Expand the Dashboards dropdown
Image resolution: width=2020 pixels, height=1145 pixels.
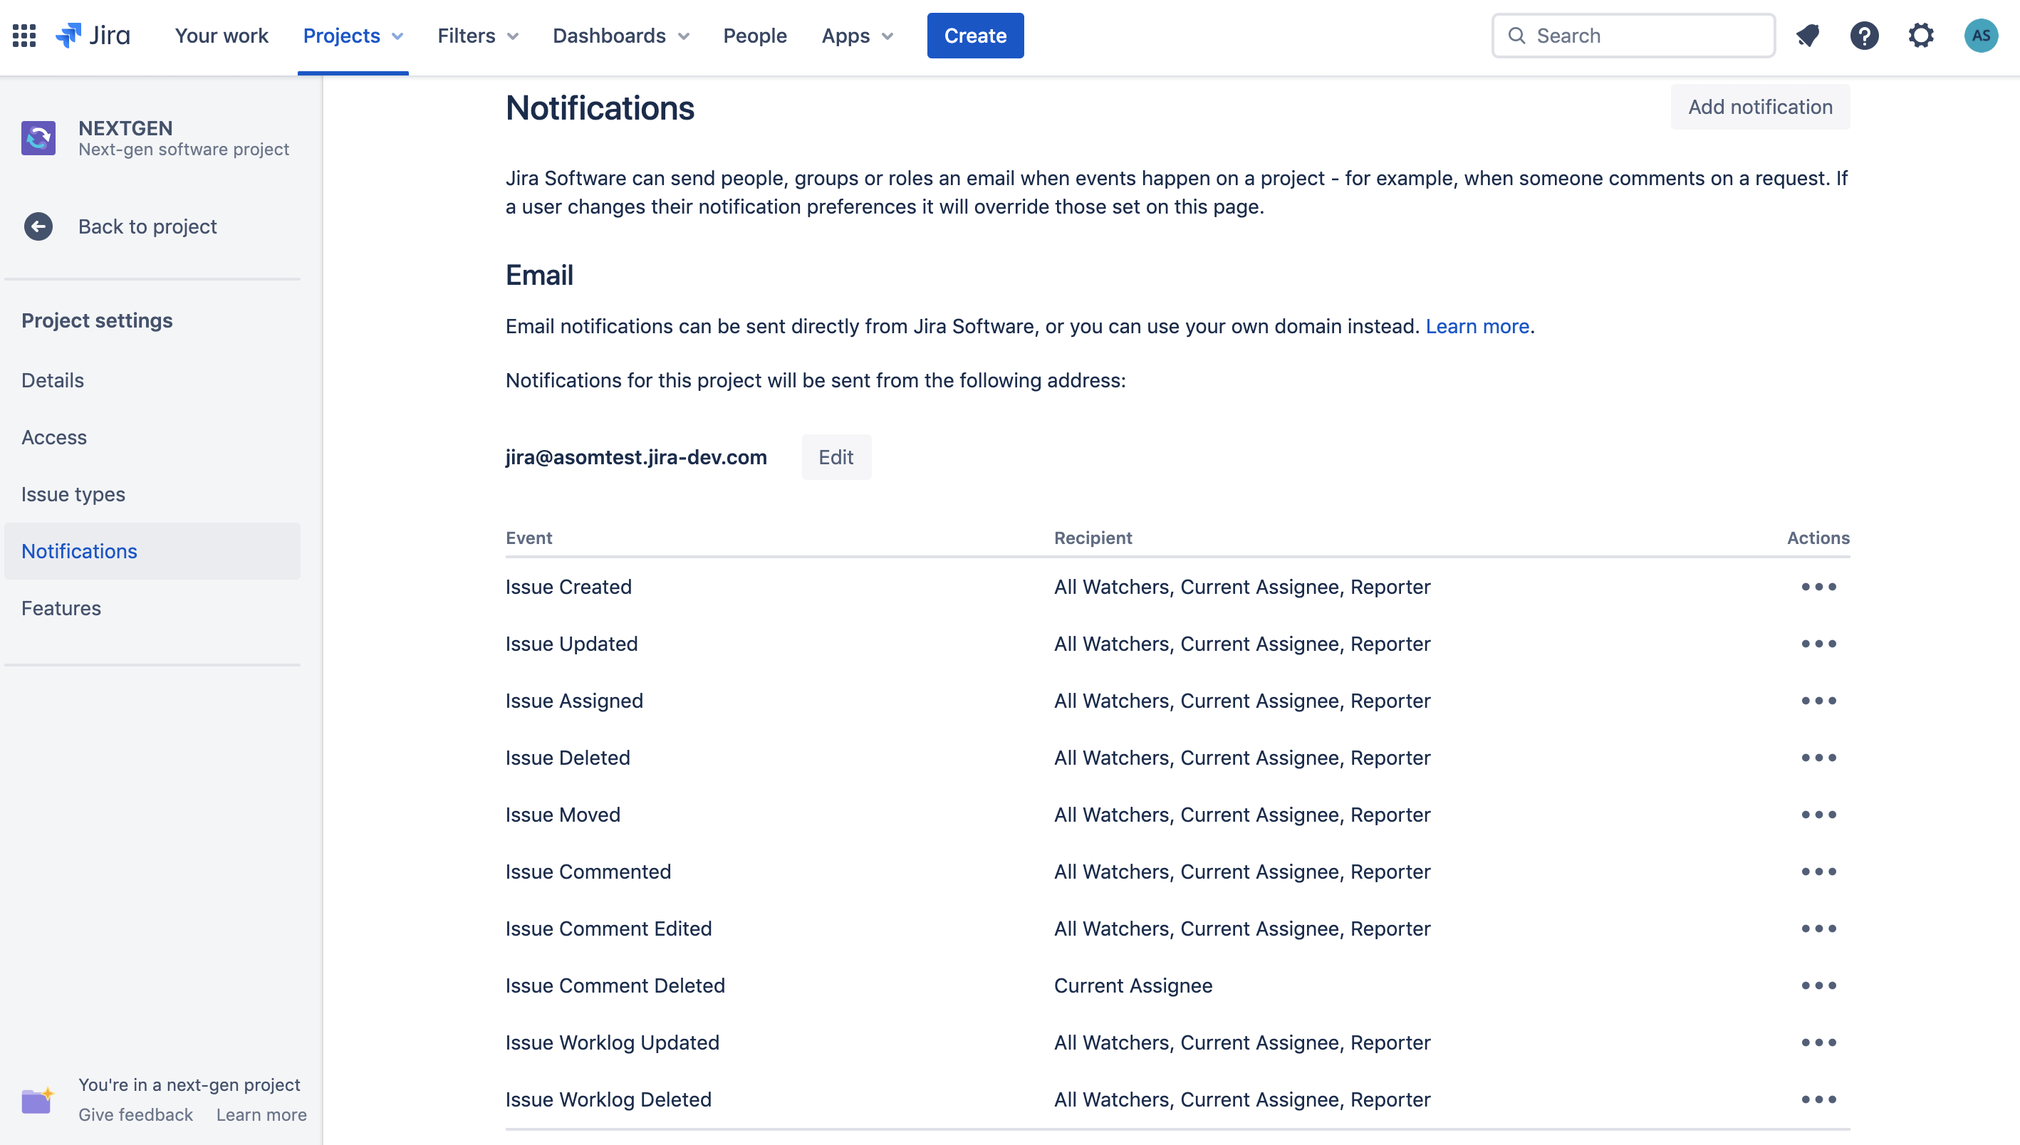tap(621, 36)
